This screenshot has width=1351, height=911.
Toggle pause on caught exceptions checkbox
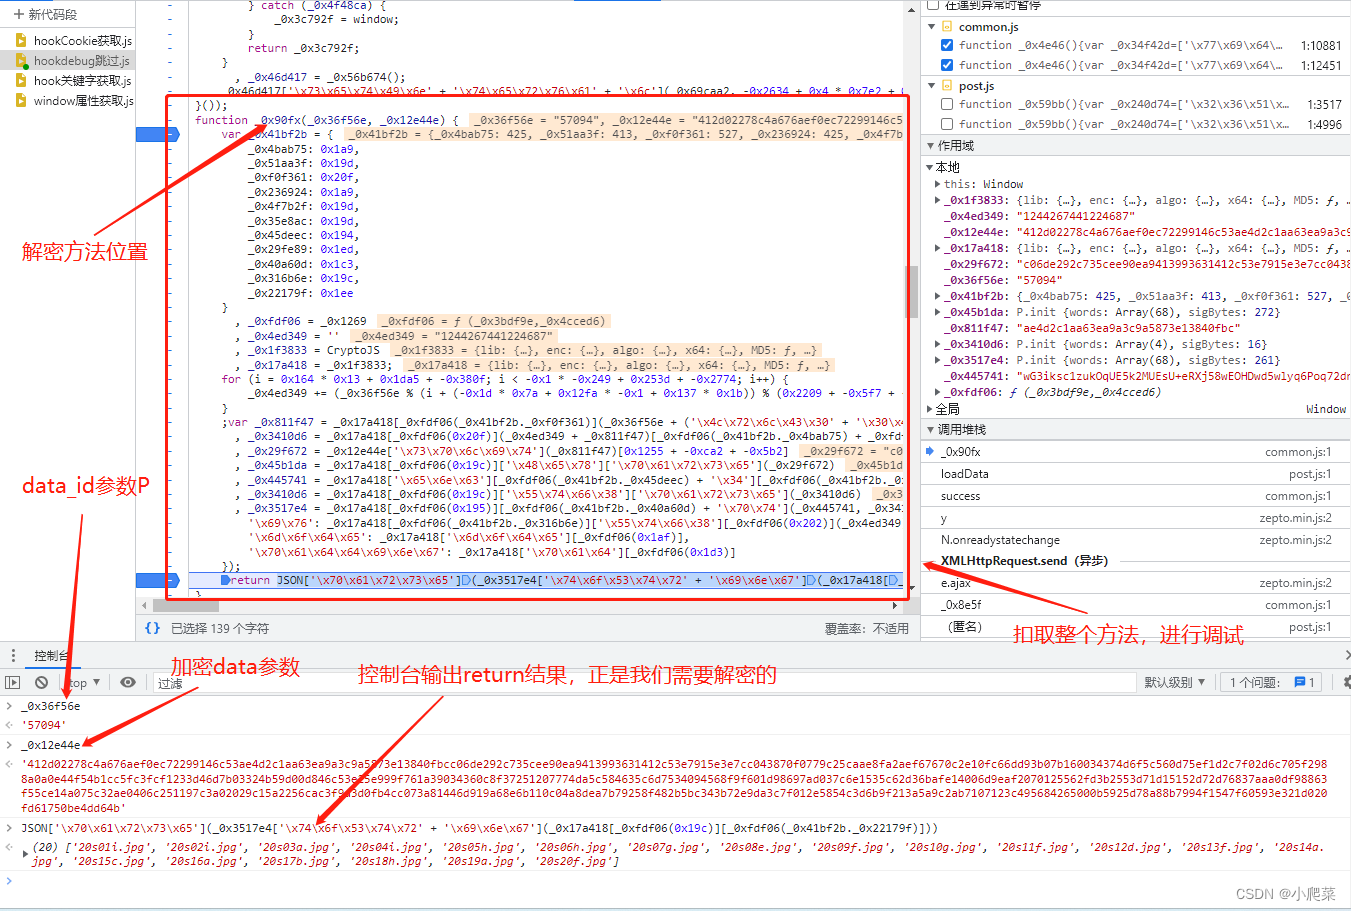pyautogui.click(x=933, y=5)
